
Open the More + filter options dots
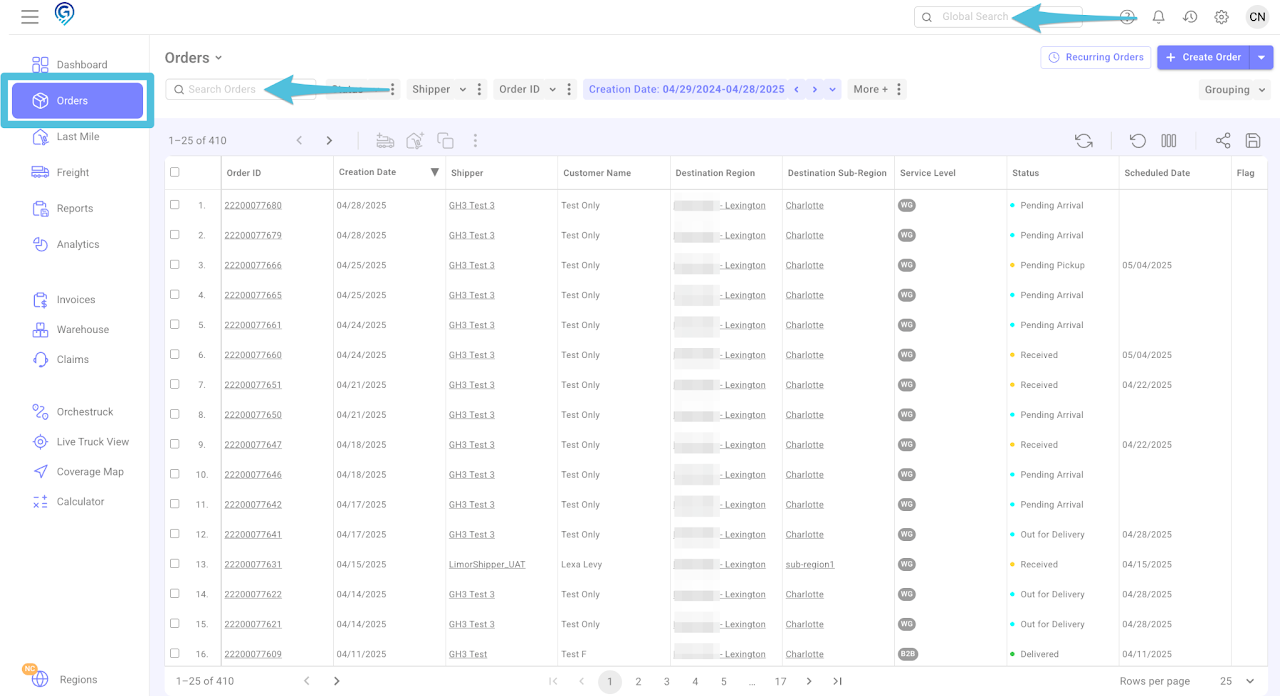tap(899, 89)
